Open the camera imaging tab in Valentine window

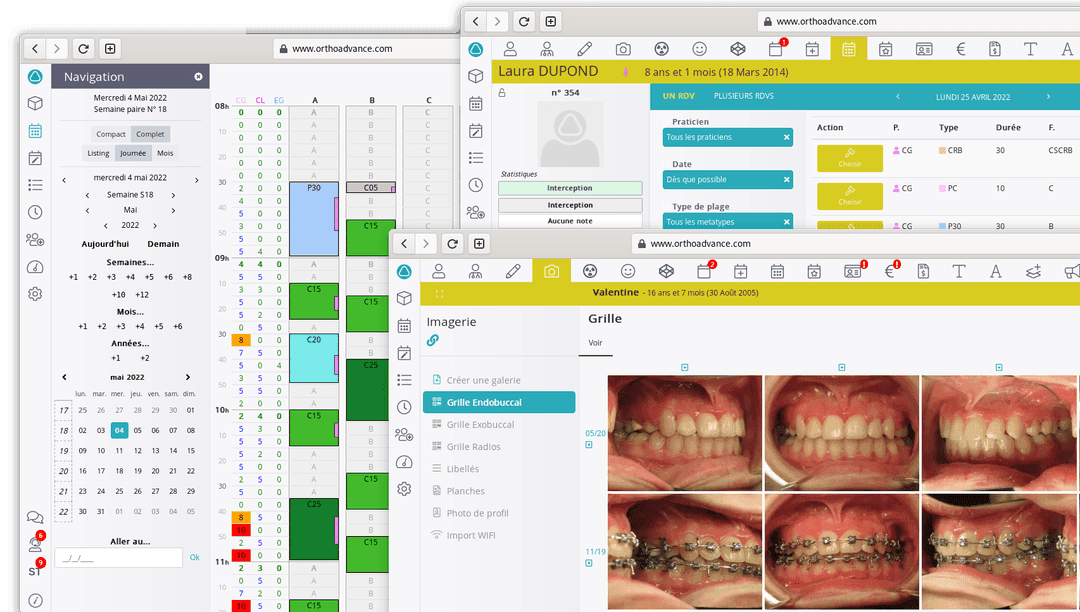(x=551, y=271)
